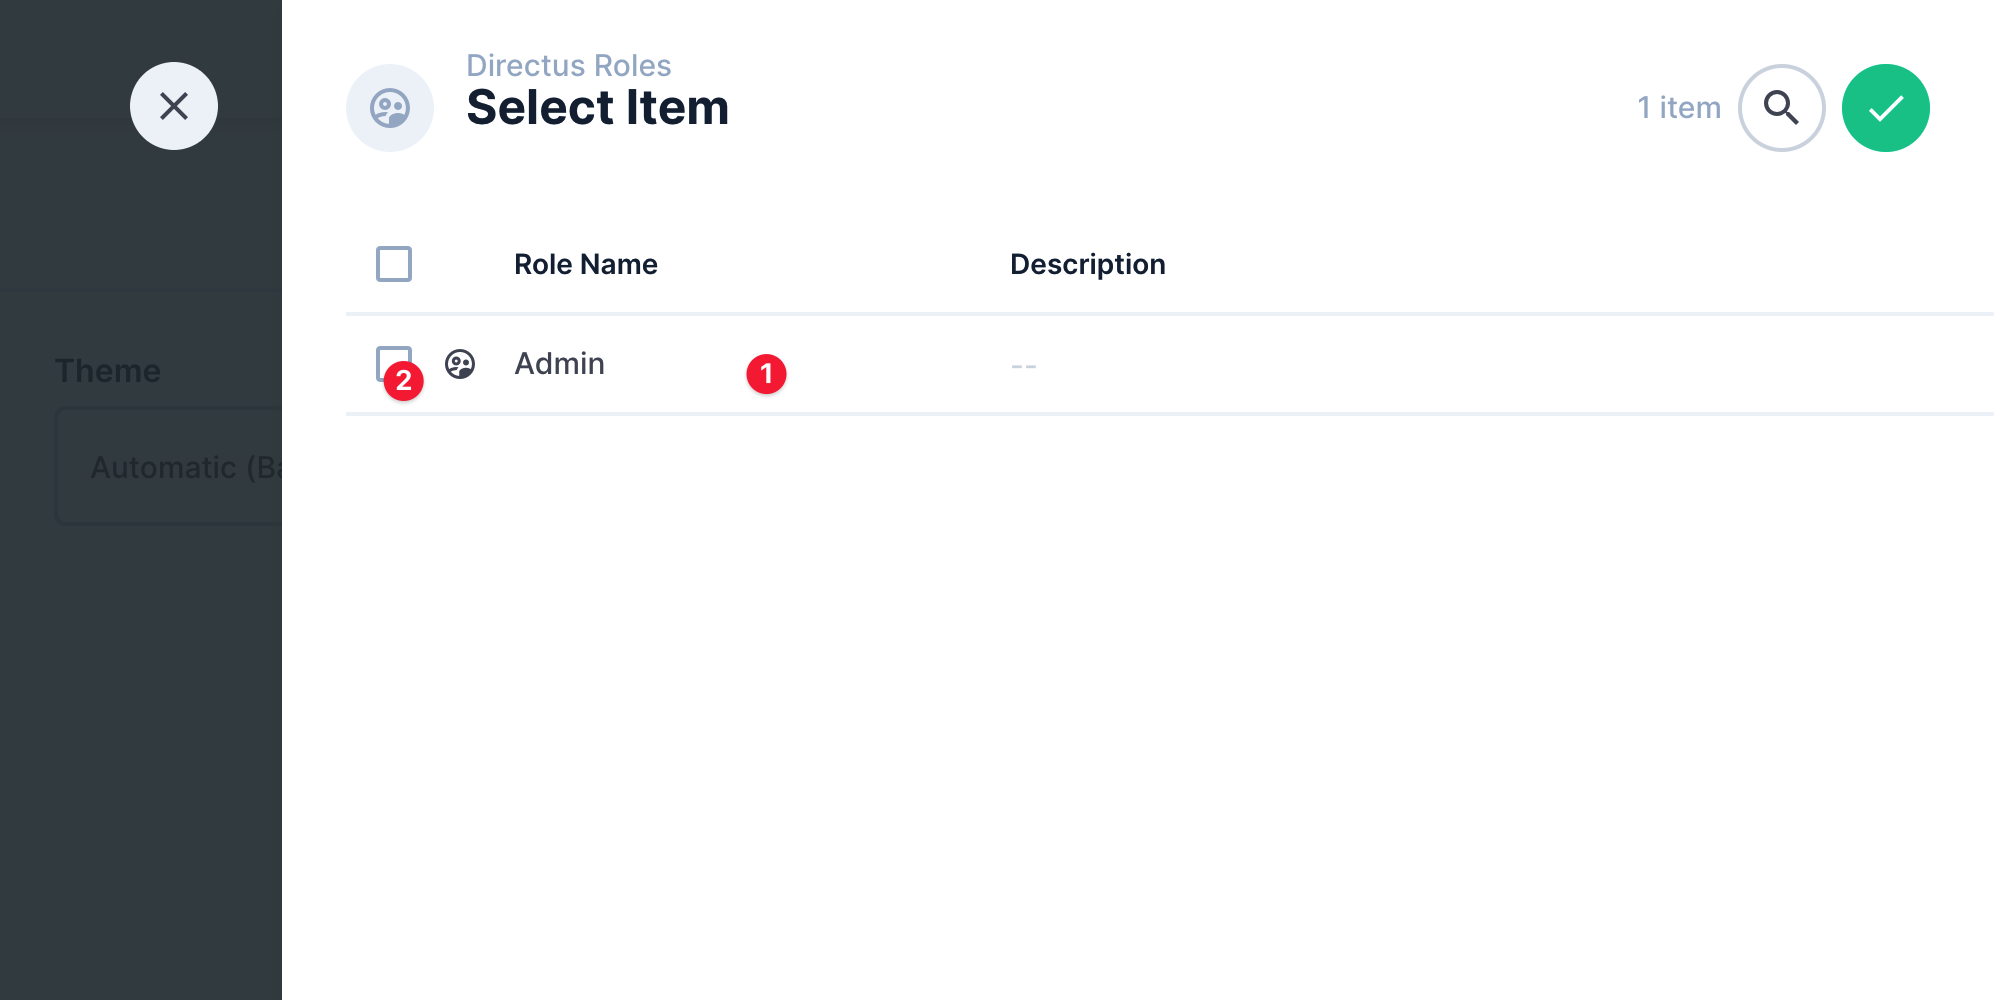The width and height of the screenshot is (1994, 1000).
Task: Click the red badge numbered 1
Action: (766, 374)
